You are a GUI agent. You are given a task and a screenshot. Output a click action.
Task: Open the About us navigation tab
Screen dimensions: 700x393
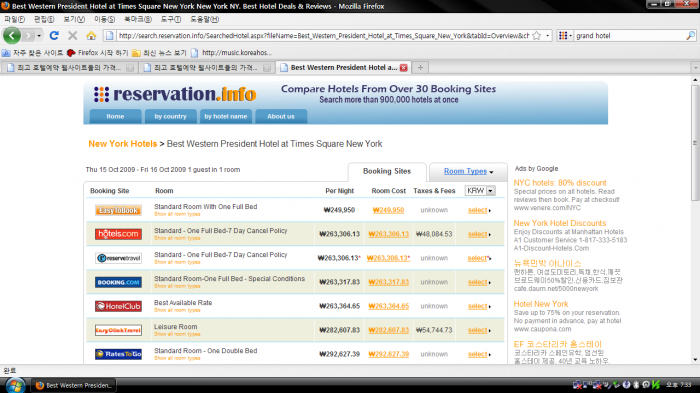(281, 117)
